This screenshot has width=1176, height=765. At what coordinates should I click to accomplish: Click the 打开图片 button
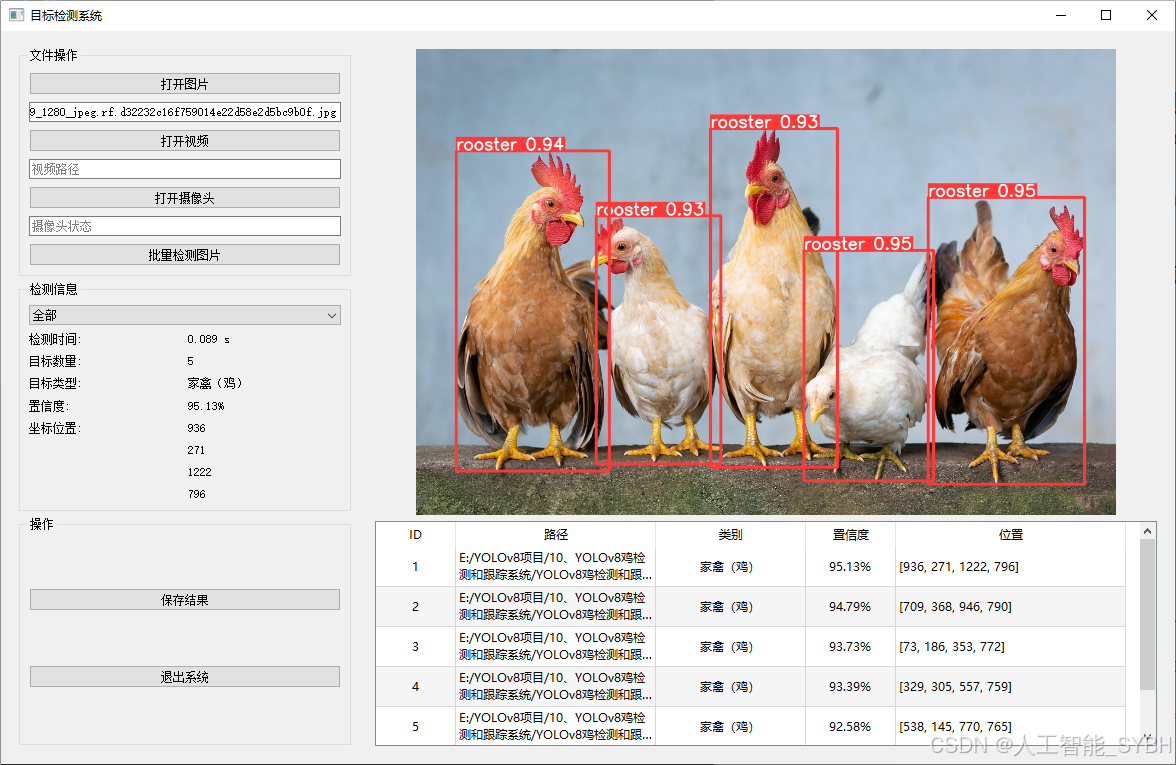point(184,83)
